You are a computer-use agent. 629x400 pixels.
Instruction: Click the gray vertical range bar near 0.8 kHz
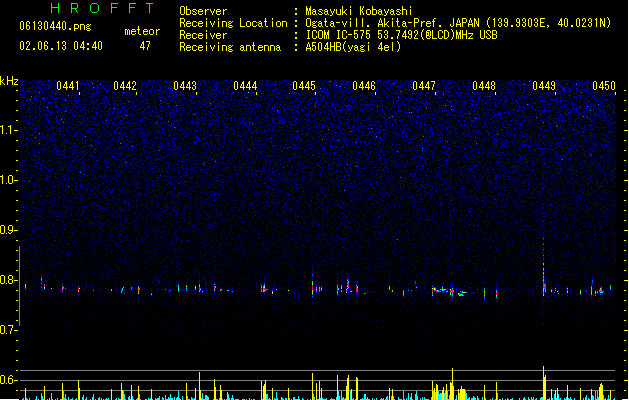click(20, 286)
